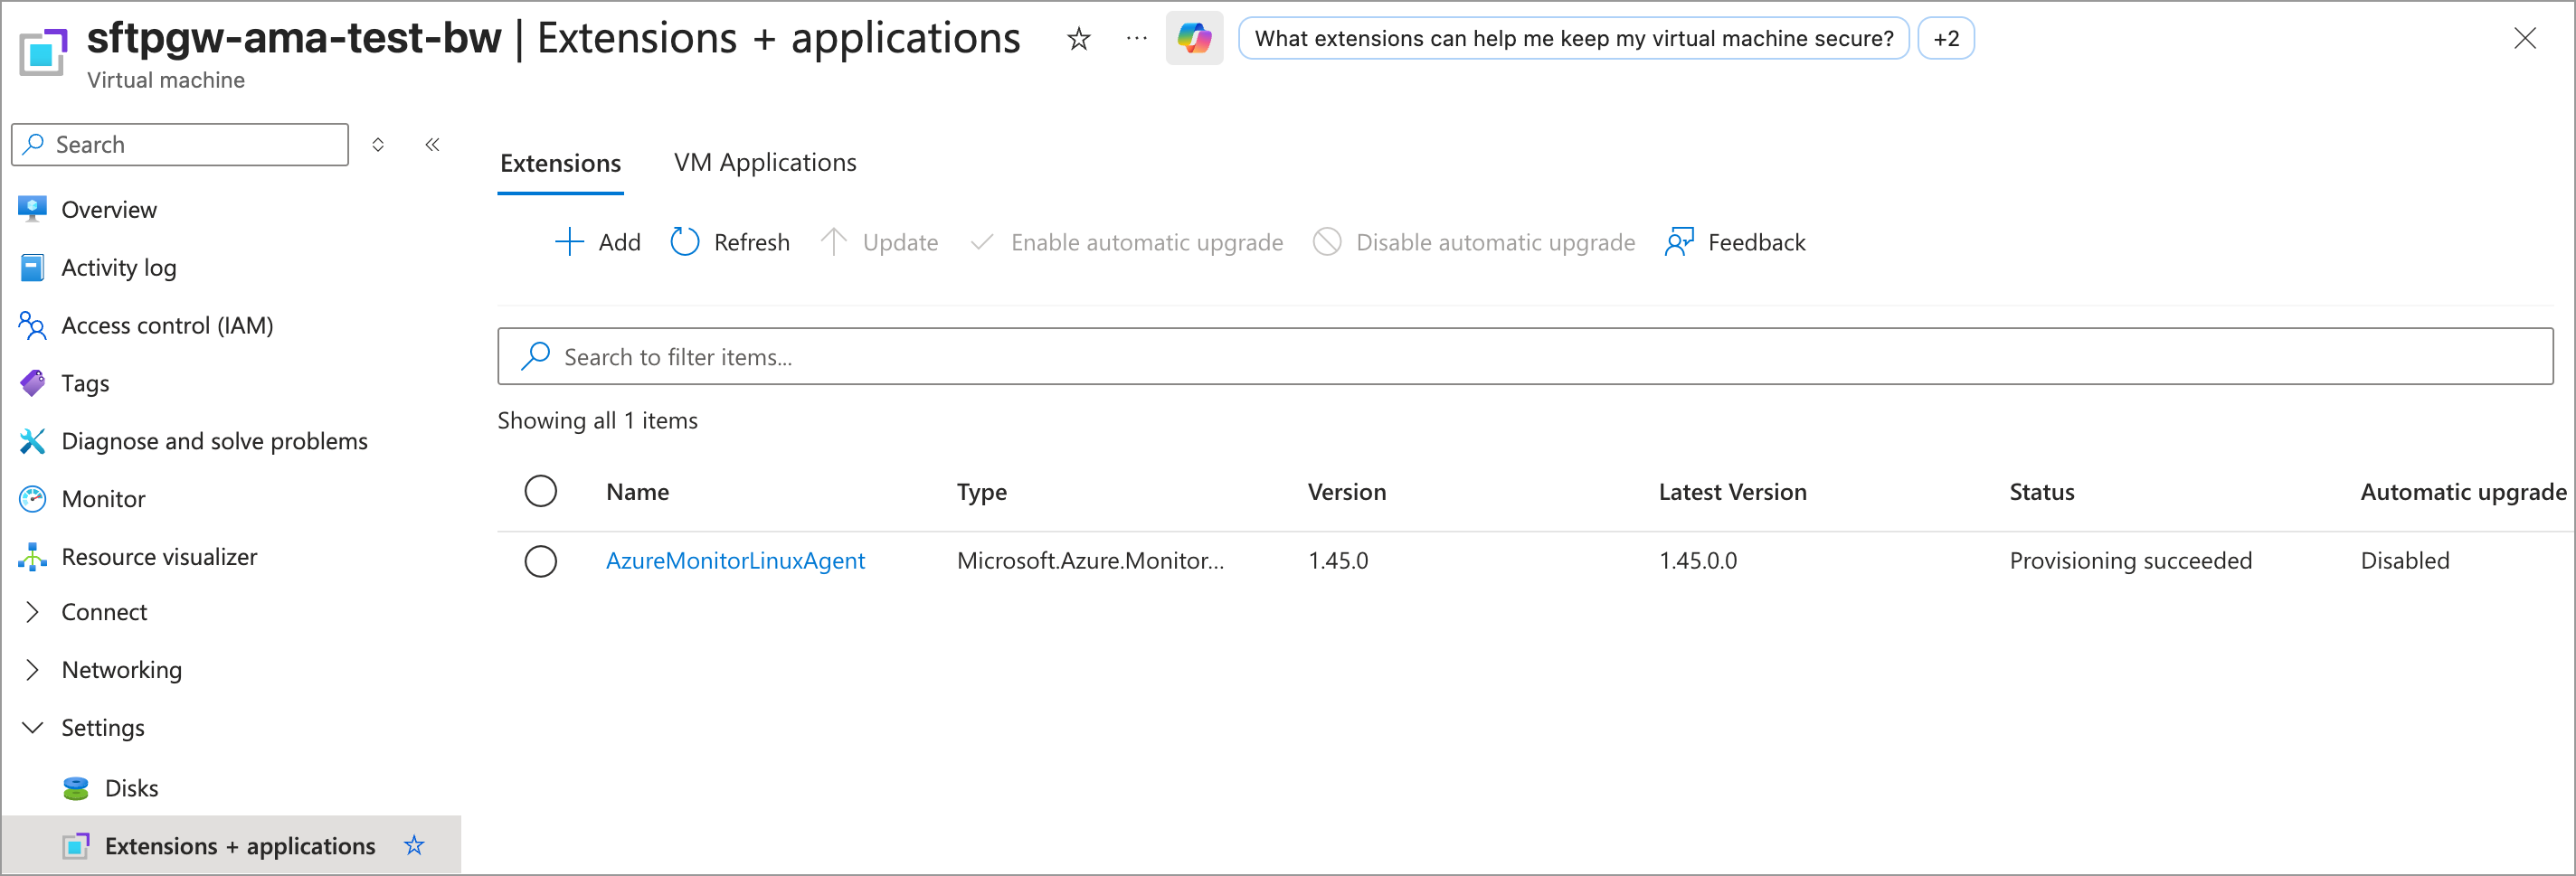Select the Extensions tab
The image size is (2576, 876).
coord(560,163)
